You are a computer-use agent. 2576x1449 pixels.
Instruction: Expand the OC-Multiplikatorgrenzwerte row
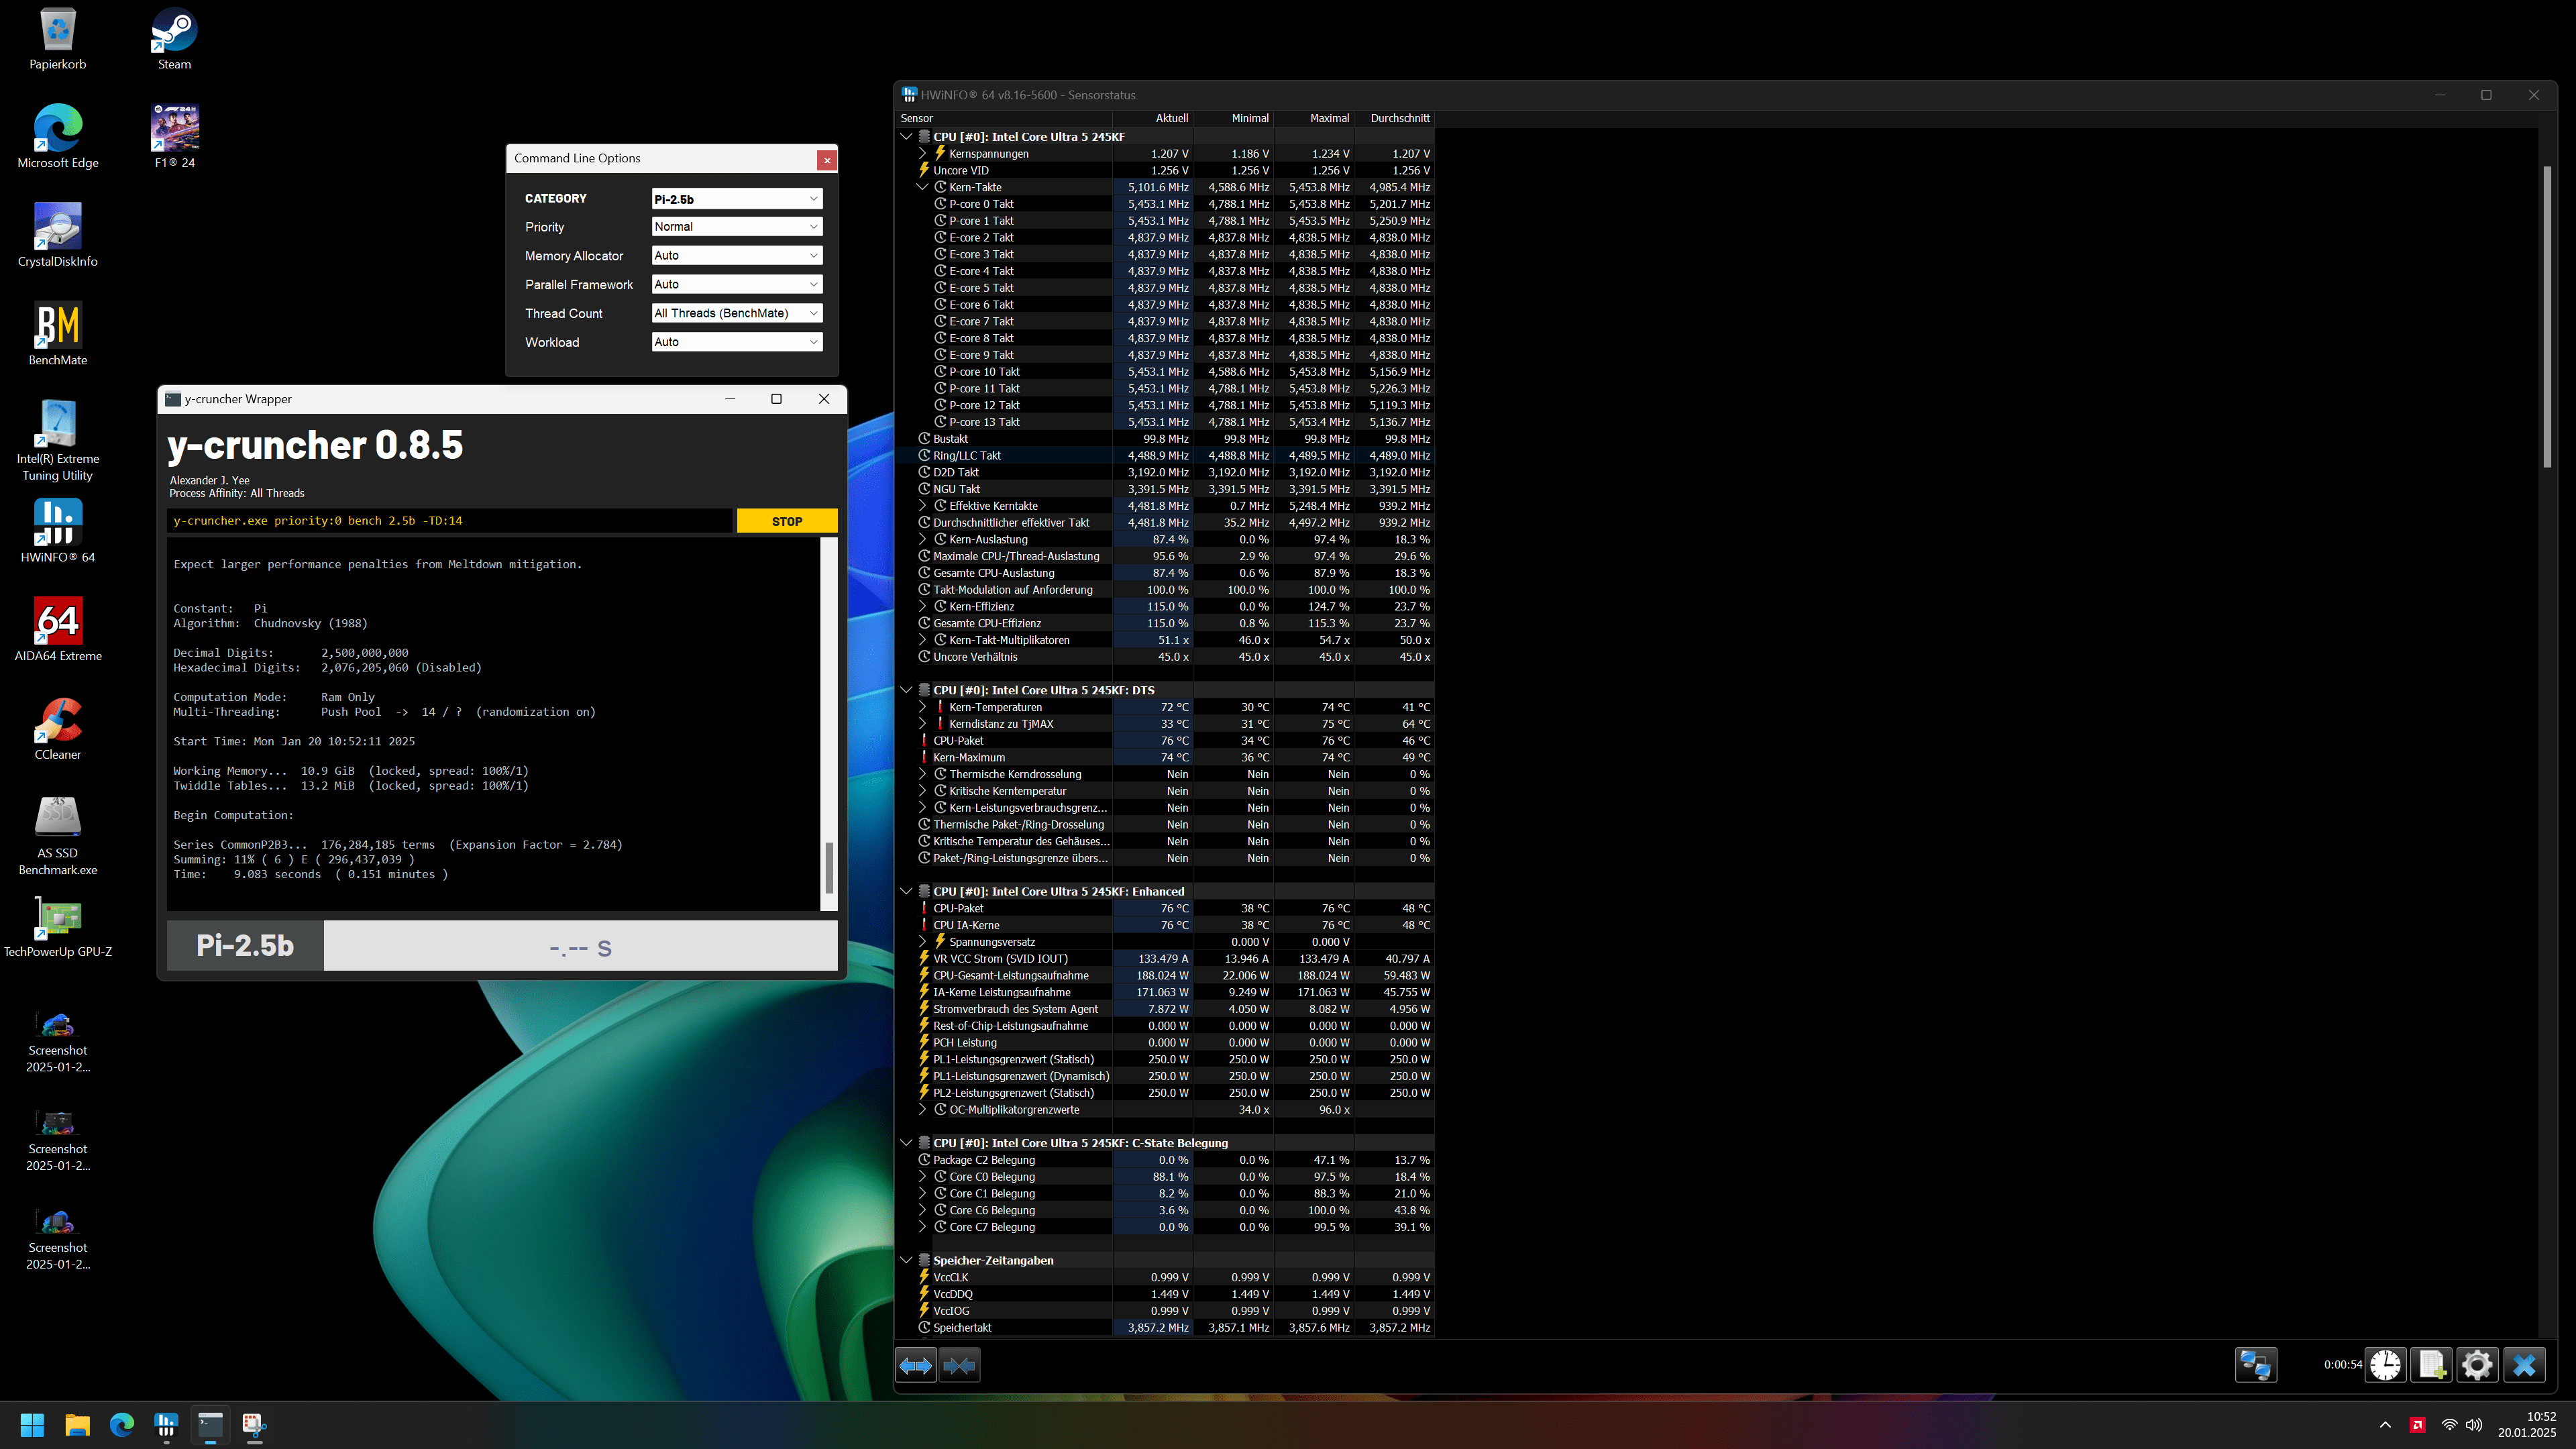coord(923,1109)
